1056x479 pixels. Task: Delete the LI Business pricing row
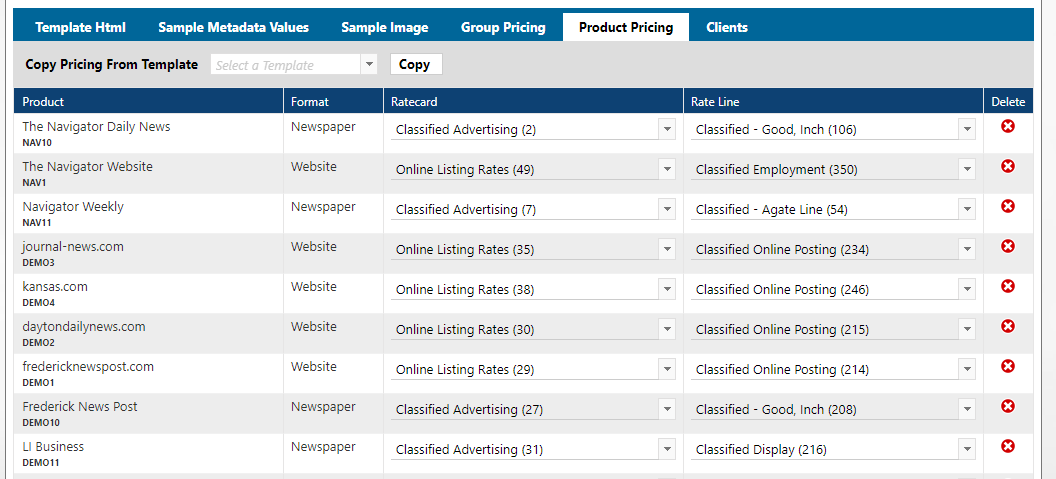click(1008, 446)
